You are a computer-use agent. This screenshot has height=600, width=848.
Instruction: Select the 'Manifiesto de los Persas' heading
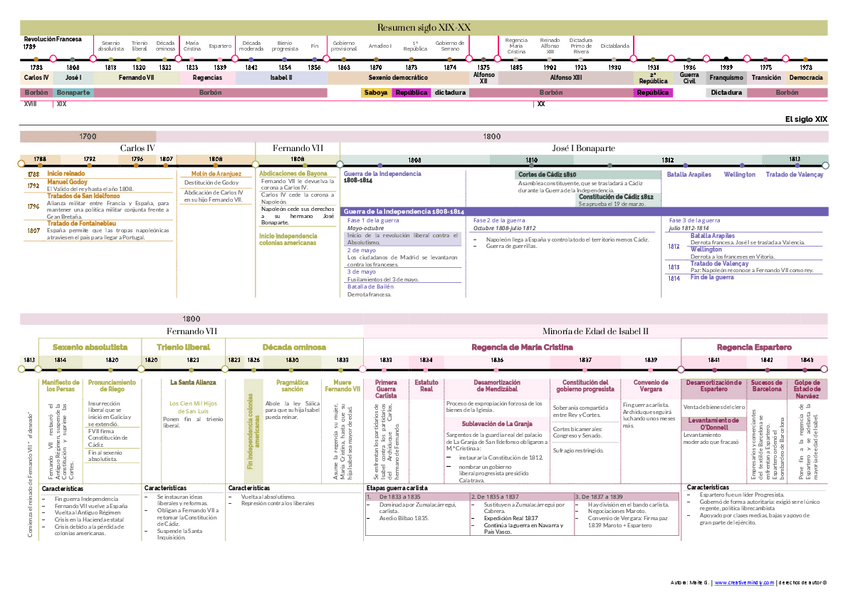[61, 385]
